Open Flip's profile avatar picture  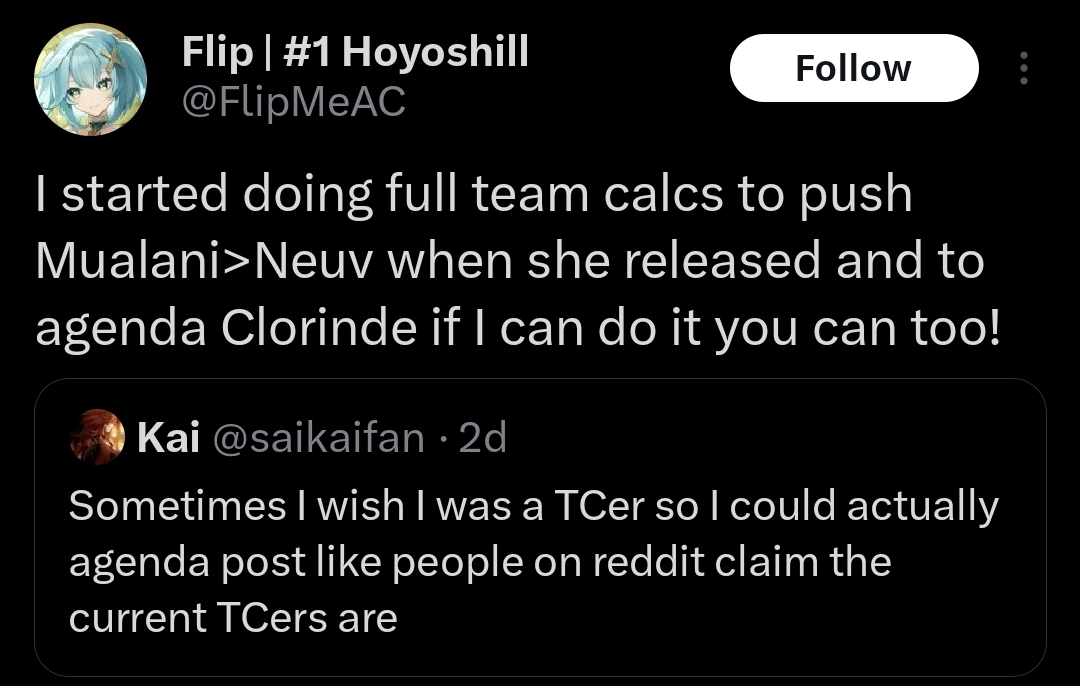point(90,79)
